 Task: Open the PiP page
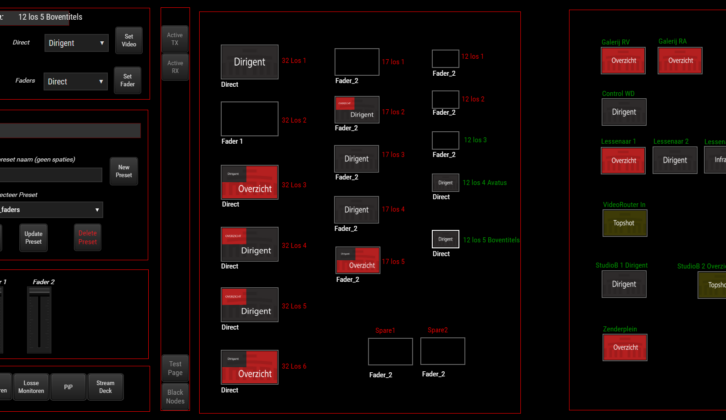coord(68,386)
